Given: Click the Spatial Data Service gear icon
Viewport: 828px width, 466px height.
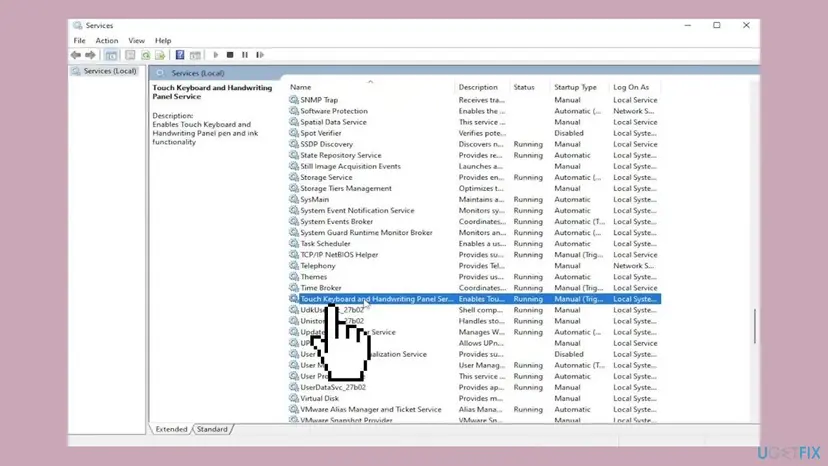Looking at the screenshot, I should pos(294,122).
